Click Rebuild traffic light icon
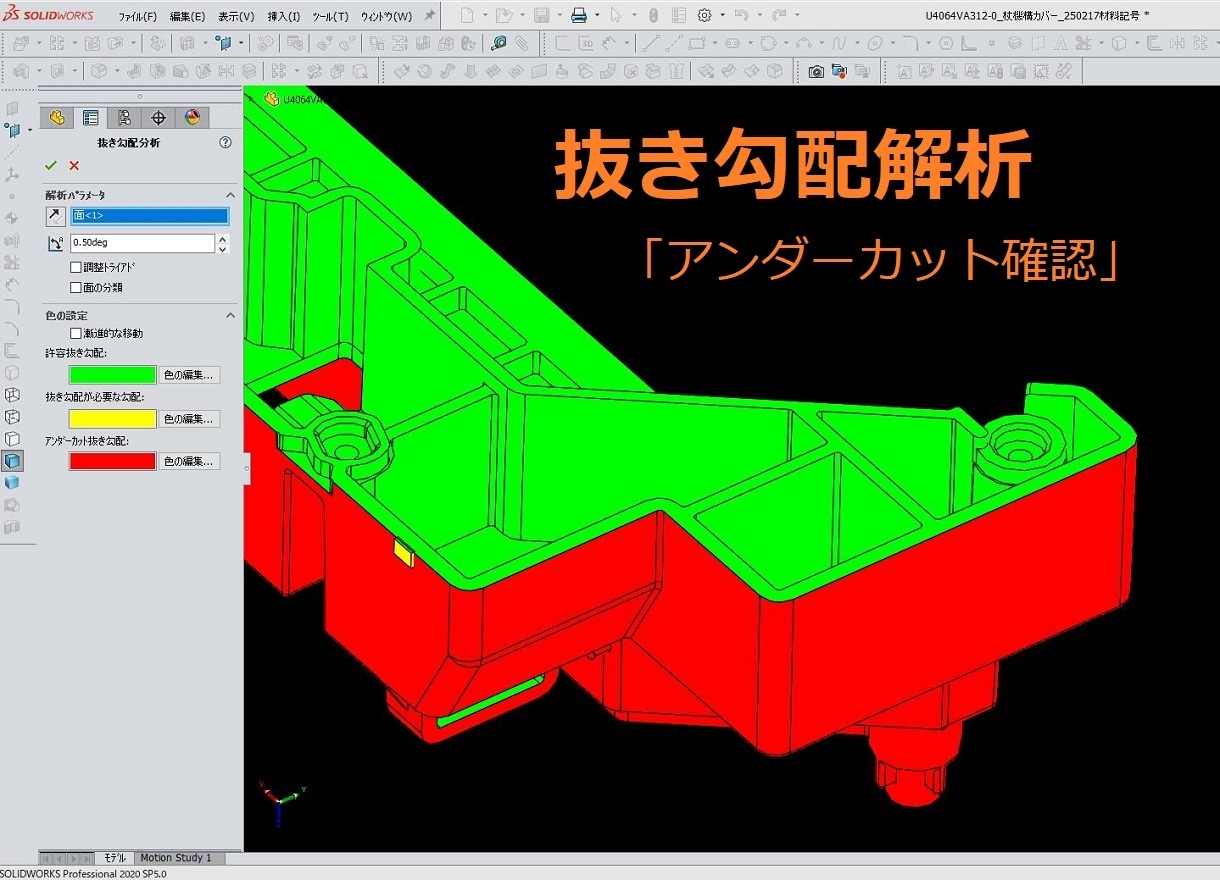 [x=653, y=16]
